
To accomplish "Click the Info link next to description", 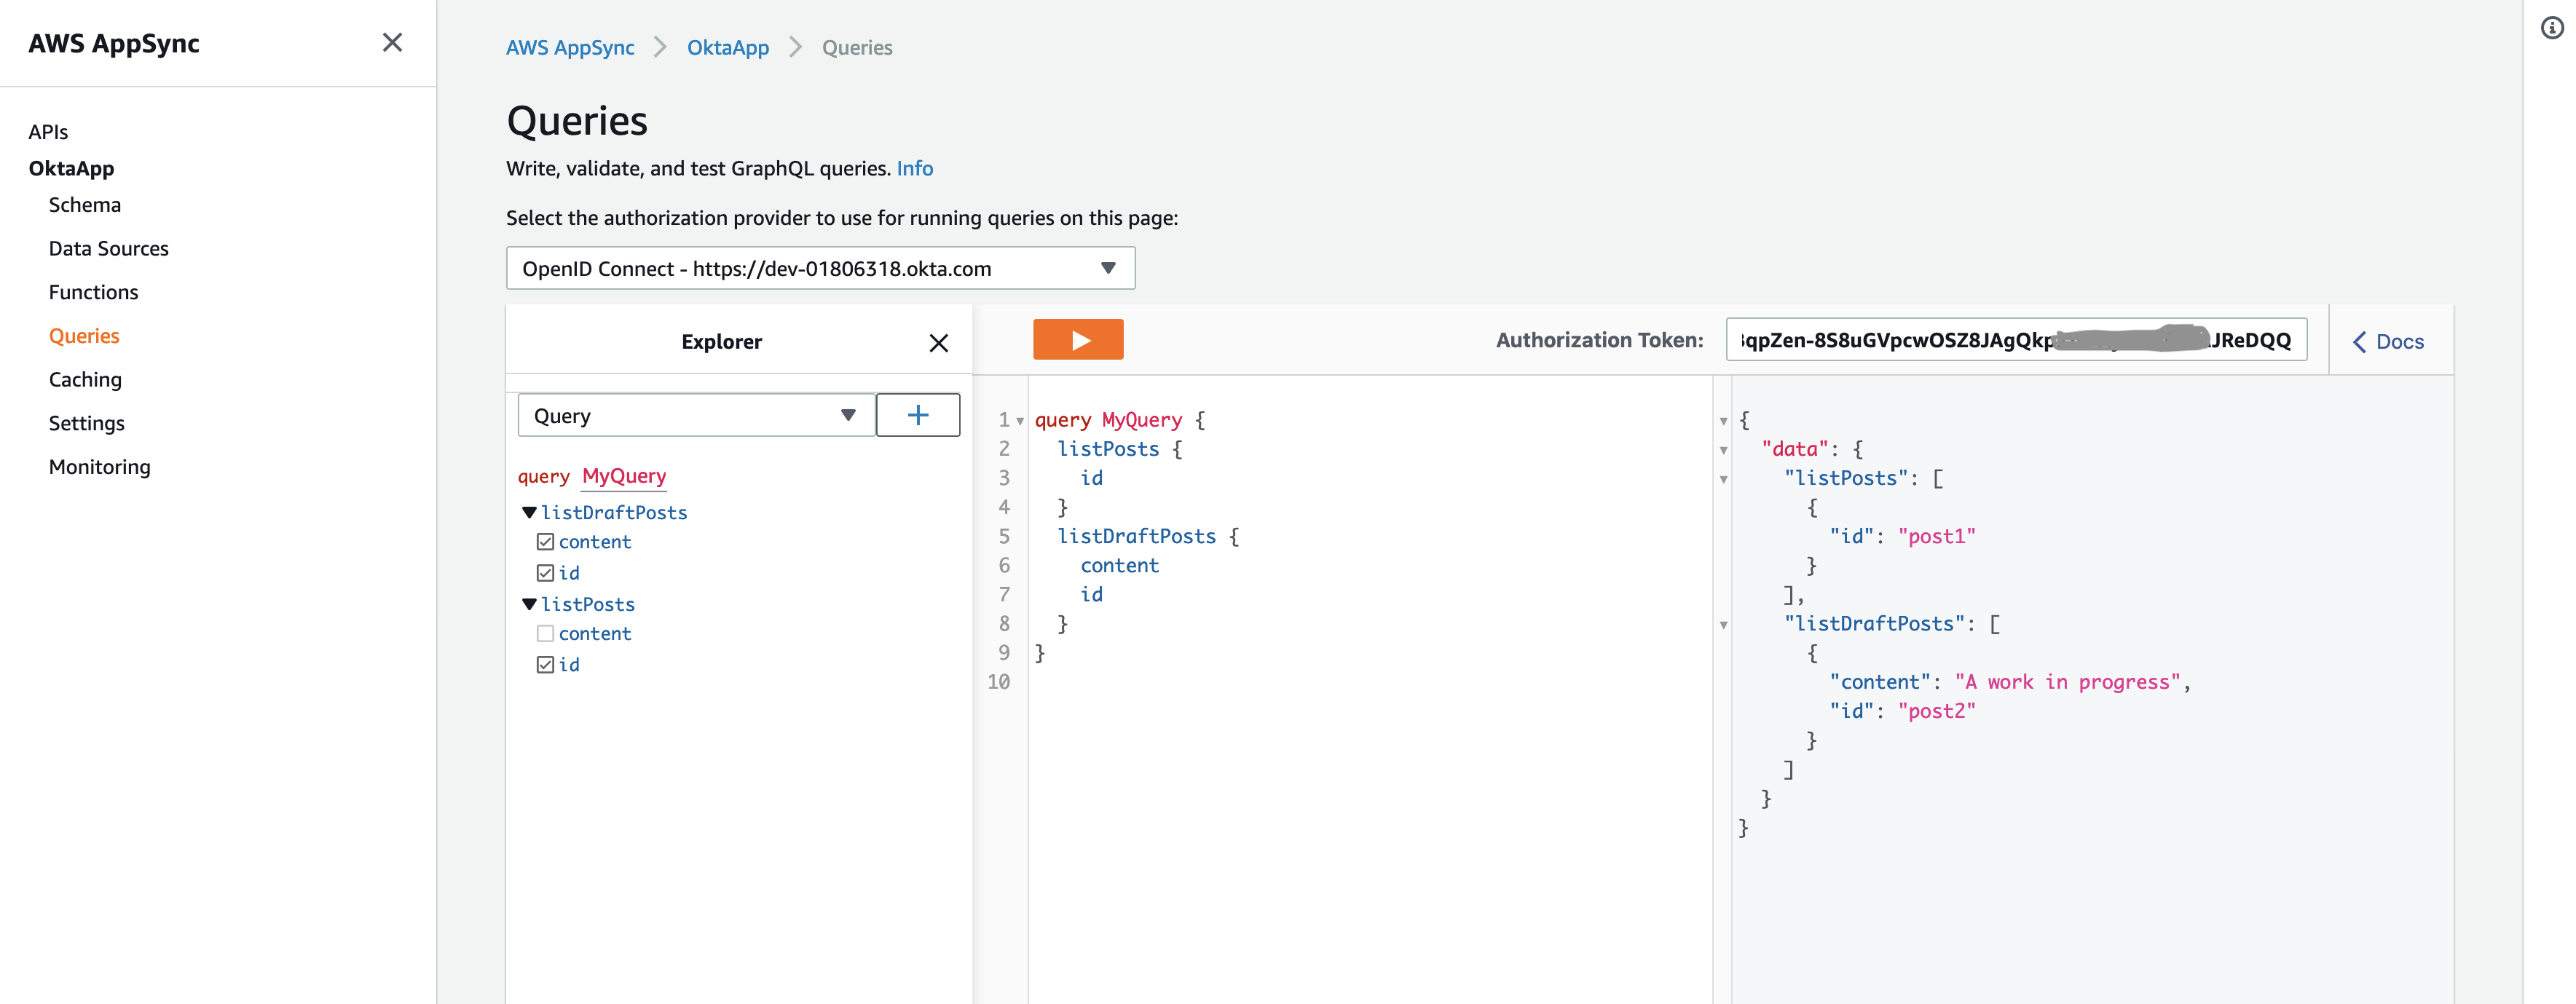I will click(x=914, y=169).
